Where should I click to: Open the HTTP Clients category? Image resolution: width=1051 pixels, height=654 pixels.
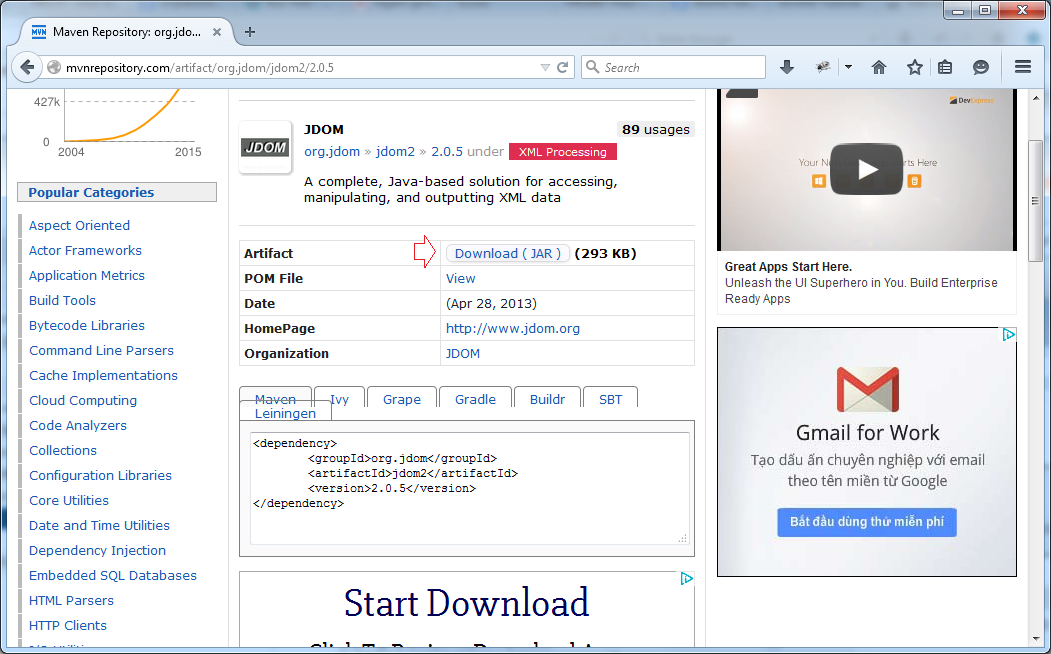click(68, 625)
